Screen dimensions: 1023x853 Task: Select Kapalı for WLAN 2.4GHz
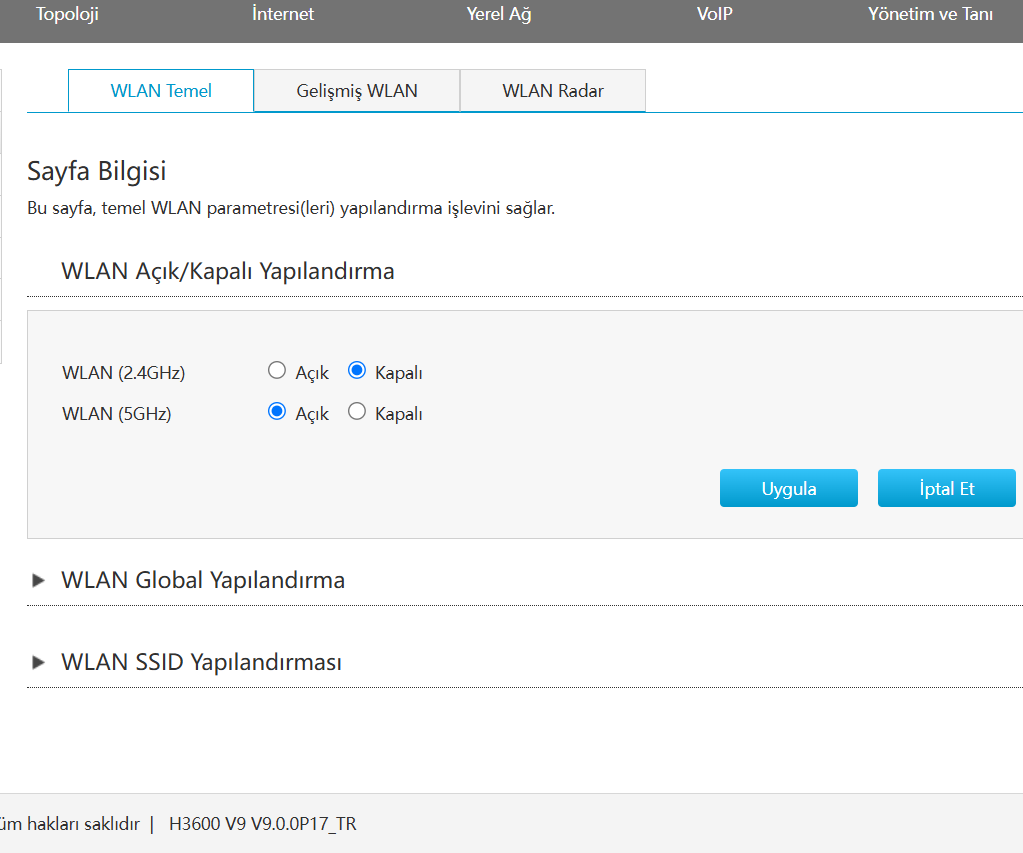[357, 372]
